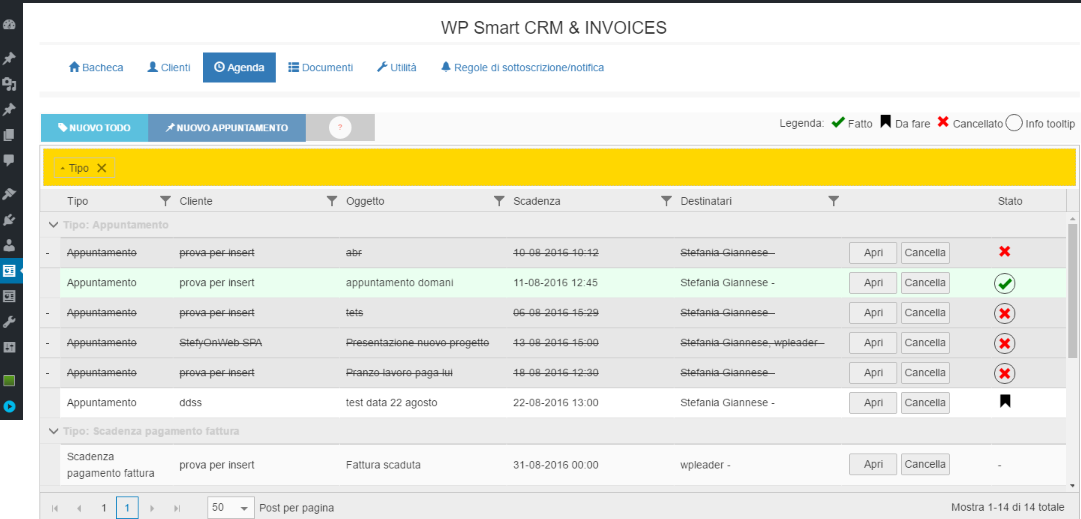Click red X status for 'abr' appointment
1081x519 pixels.
1004,253
